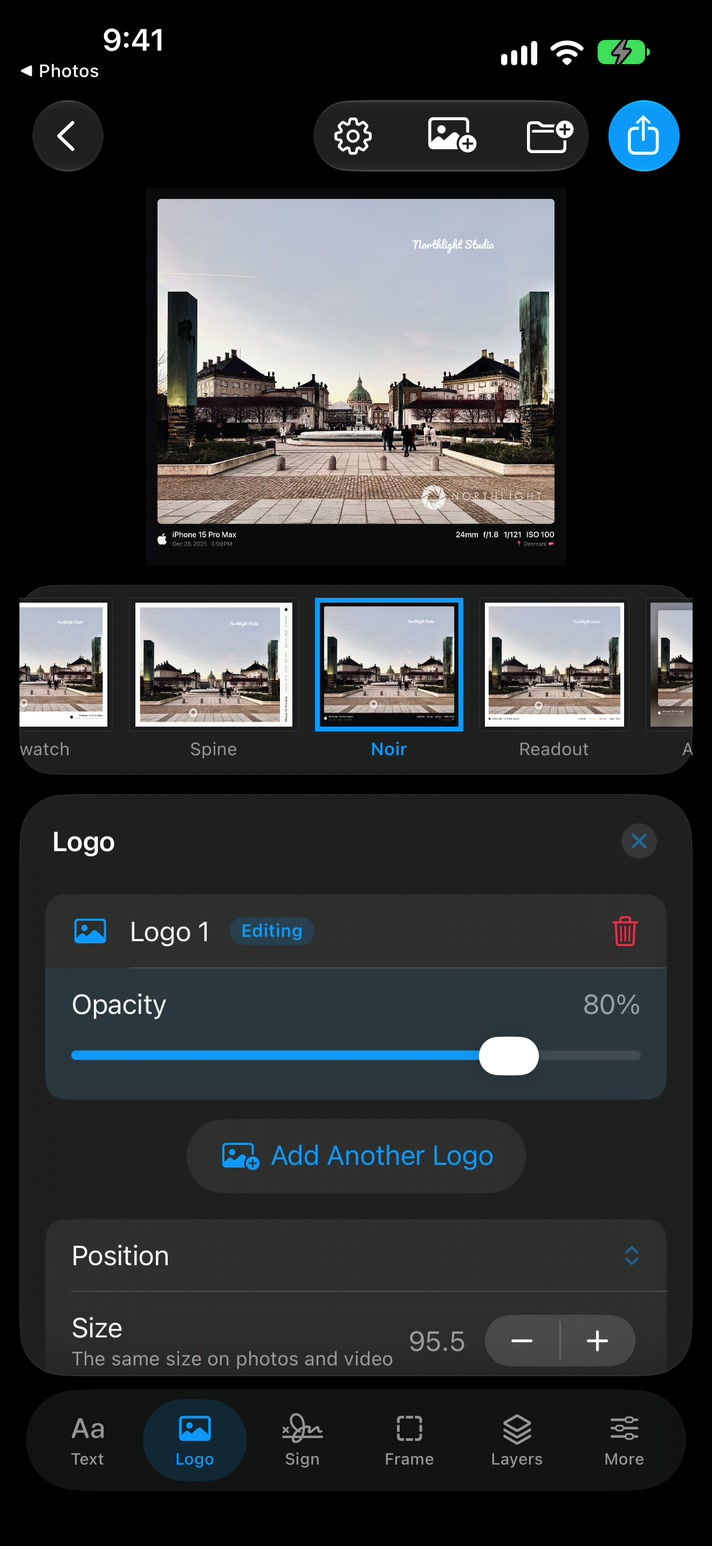Select the Logo tab
This screenshot has height=1546, width=712.
(x=195, y=1441)
